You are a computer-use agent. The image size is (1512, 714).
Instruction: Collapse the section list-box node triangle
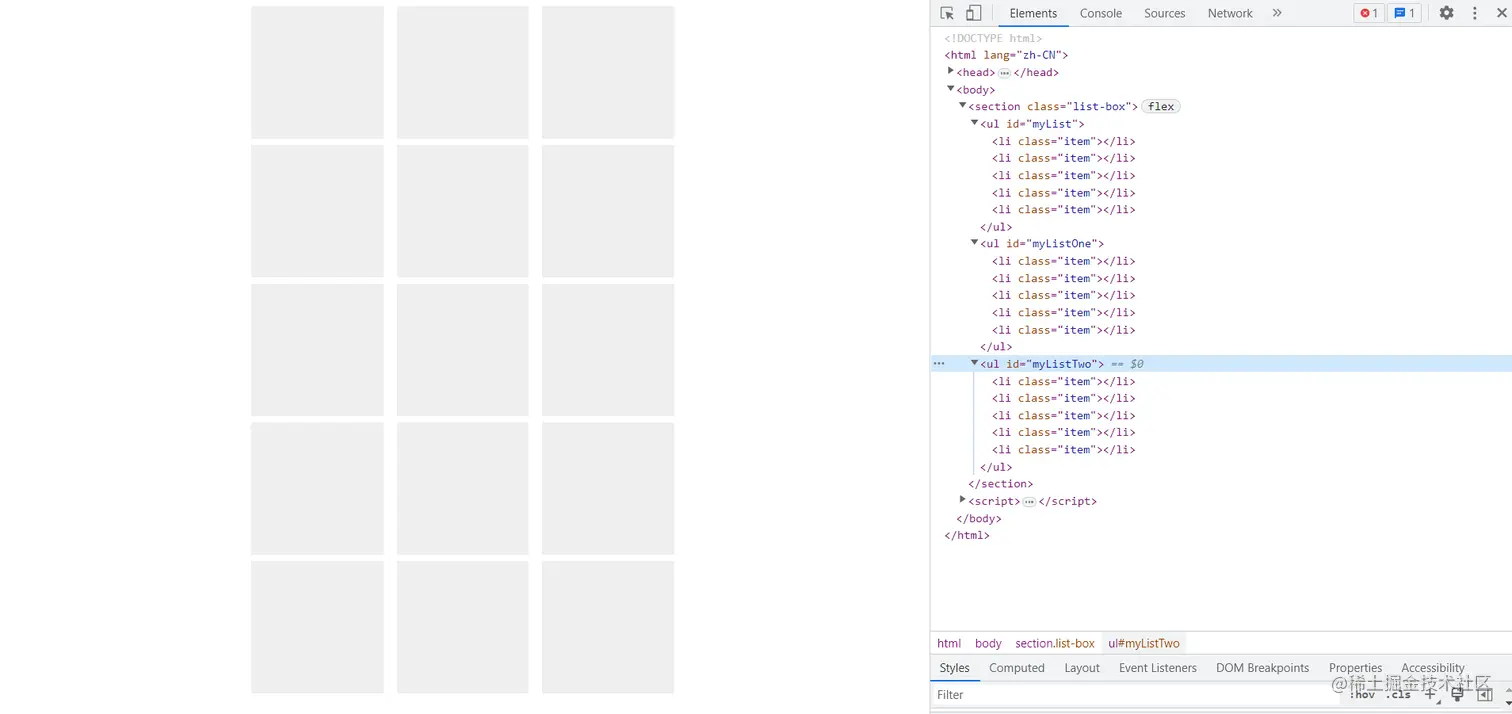pos(963,105)
